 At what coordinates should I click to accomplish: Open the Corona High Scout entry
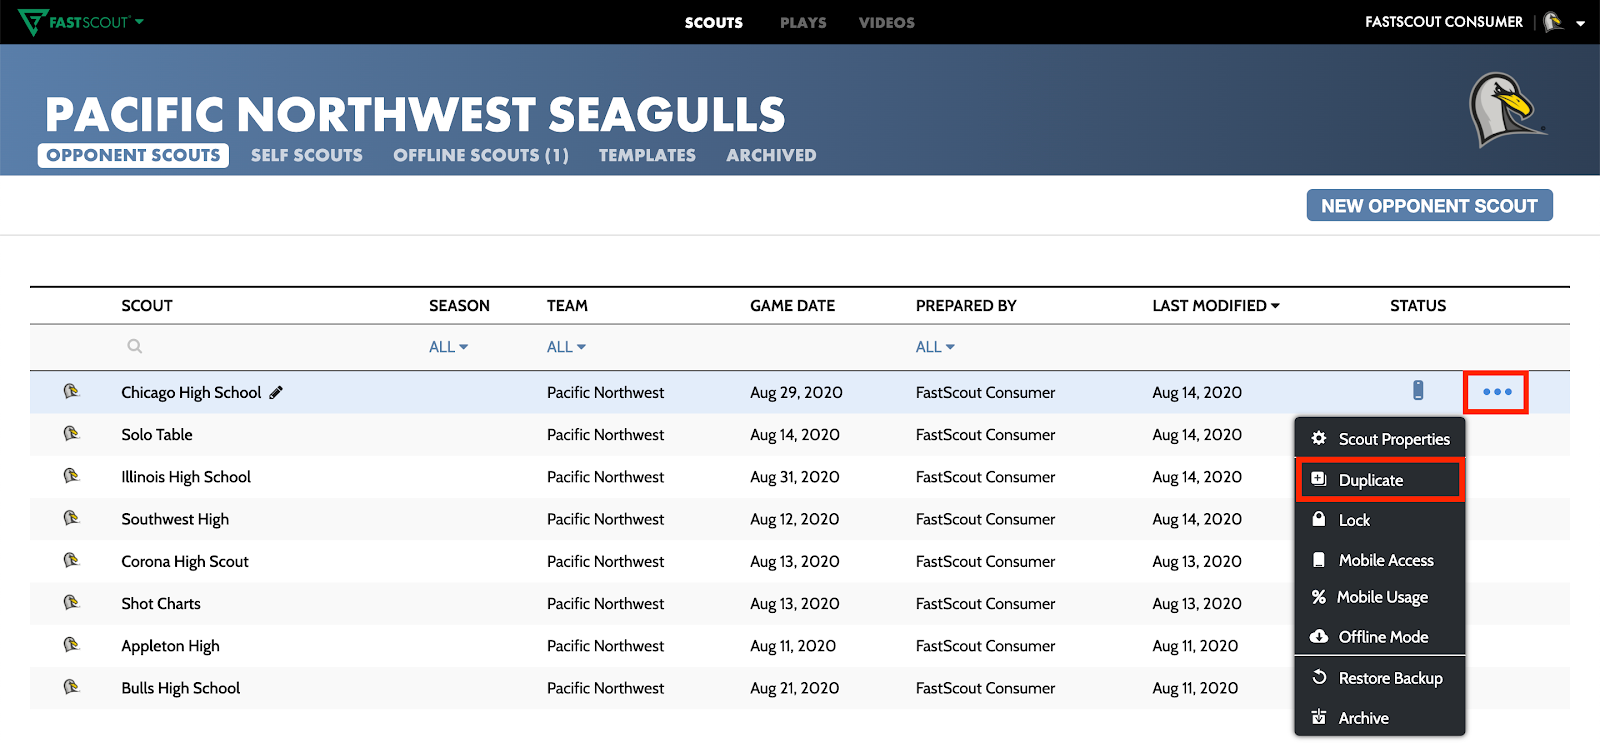pyautogui.click(x=185, y=561)
